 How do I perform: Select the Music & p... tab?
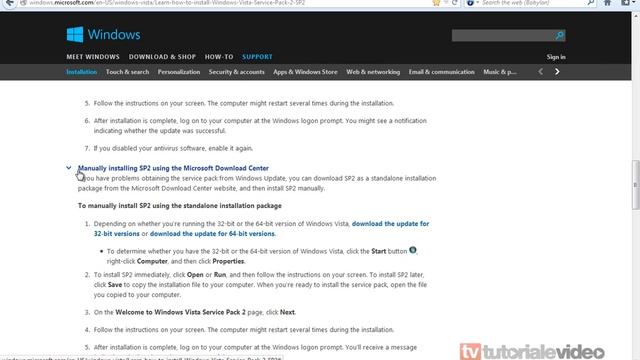pyautogui.click(x=500, y=72)
